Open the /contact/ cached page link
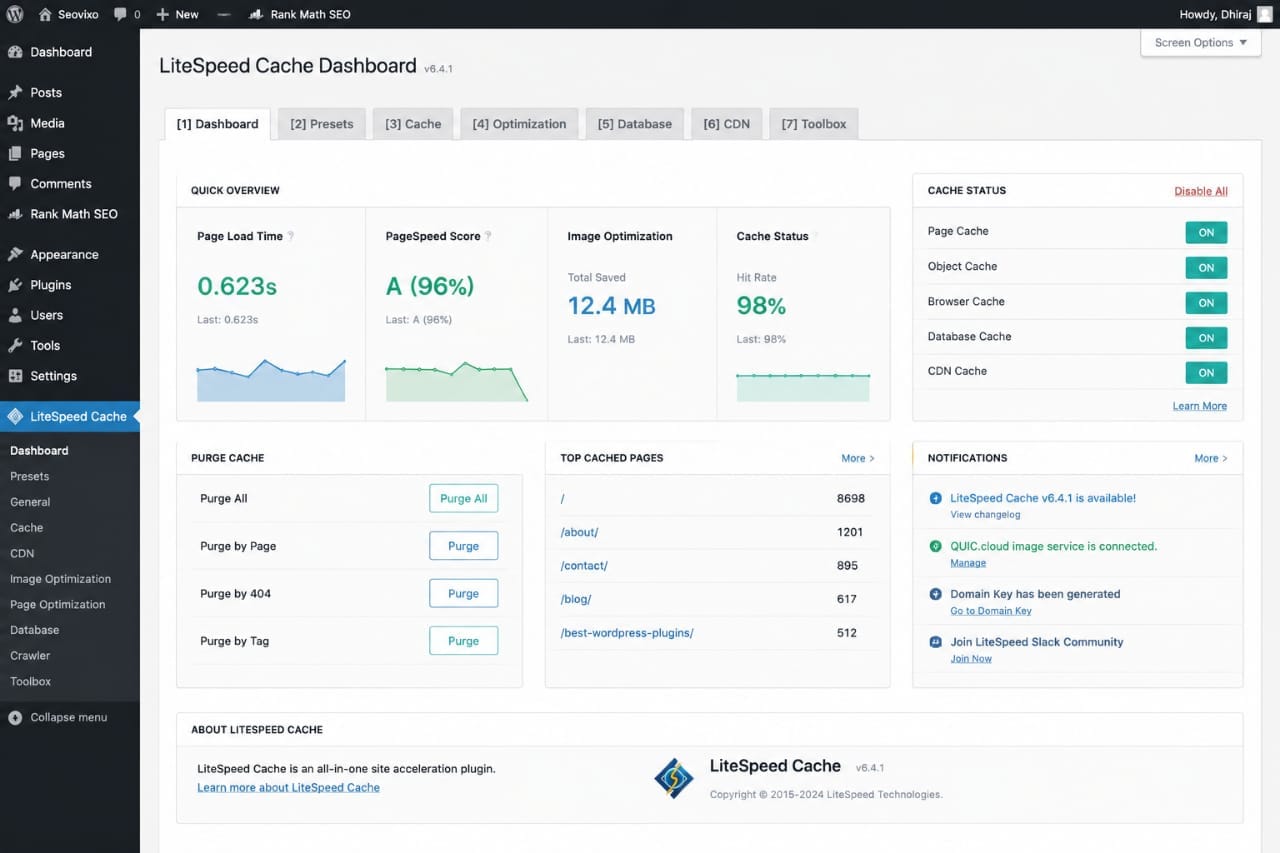The image size is (1280, 853). [x=584, y=566]
